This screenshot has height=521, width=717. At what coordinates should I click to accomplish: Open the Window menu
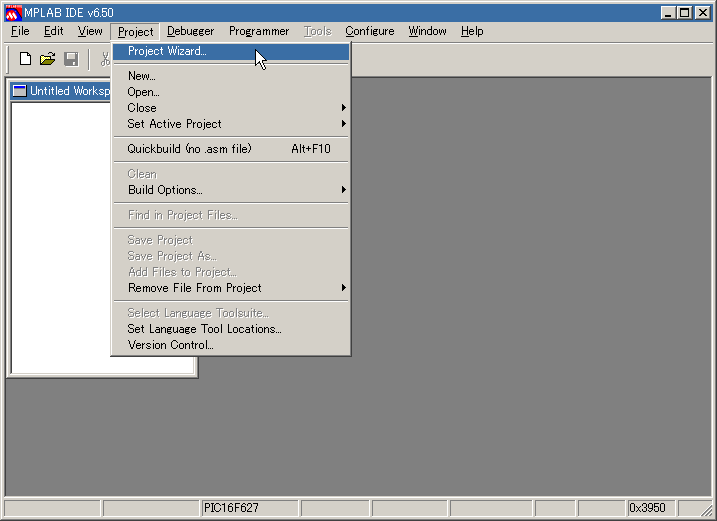coord(427,31)
